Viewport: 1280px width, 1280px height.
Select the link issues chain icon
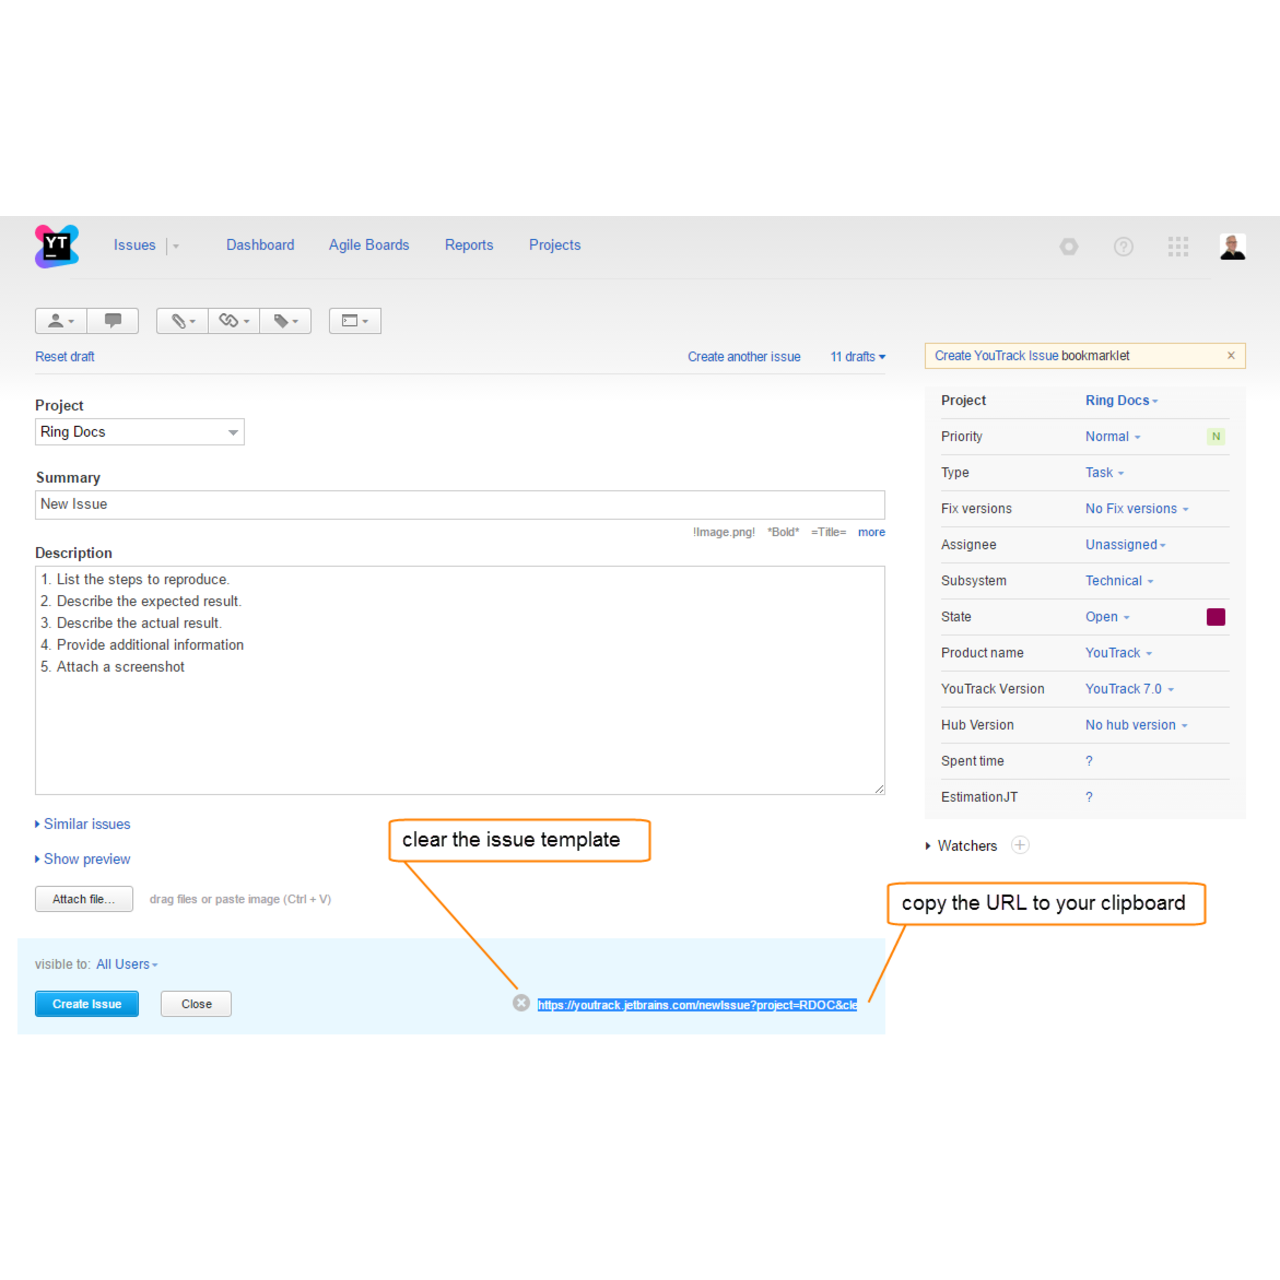click(233, 320)
